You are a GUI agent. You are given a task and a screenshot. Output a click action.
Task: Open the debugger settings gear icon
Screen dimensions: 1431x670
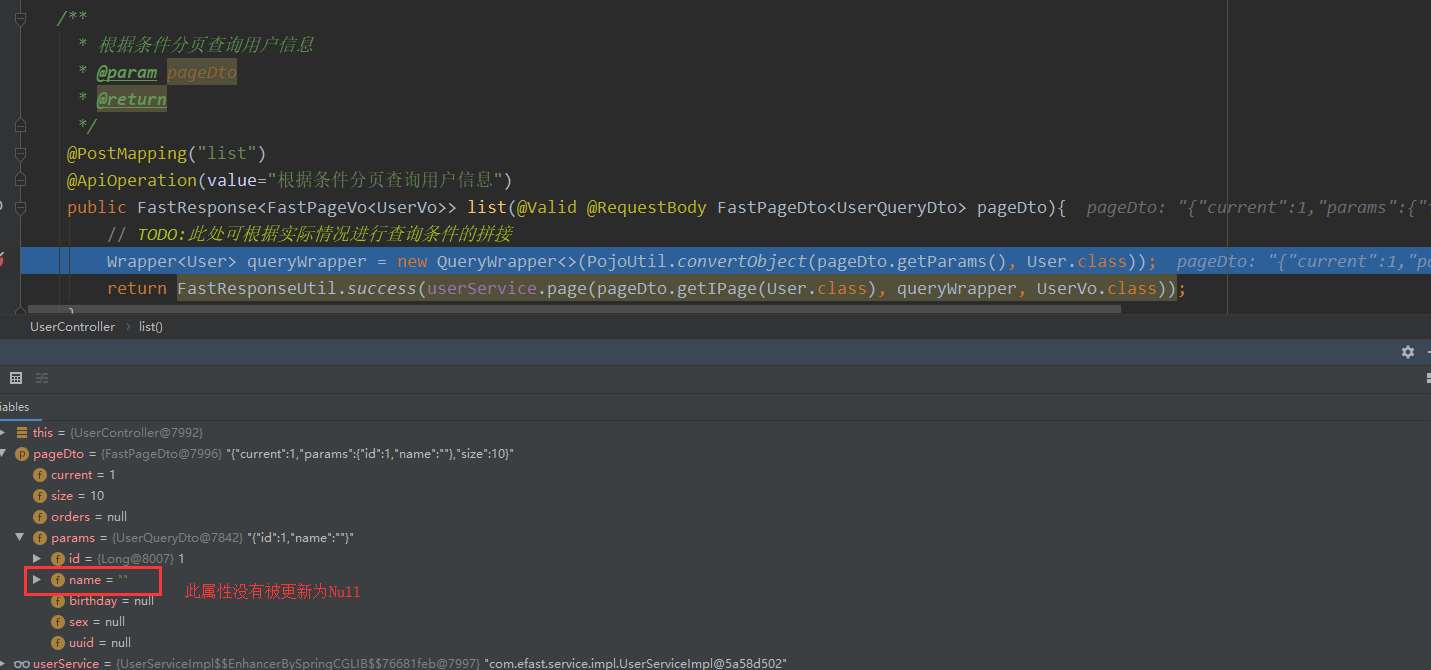click(1408, 352)
